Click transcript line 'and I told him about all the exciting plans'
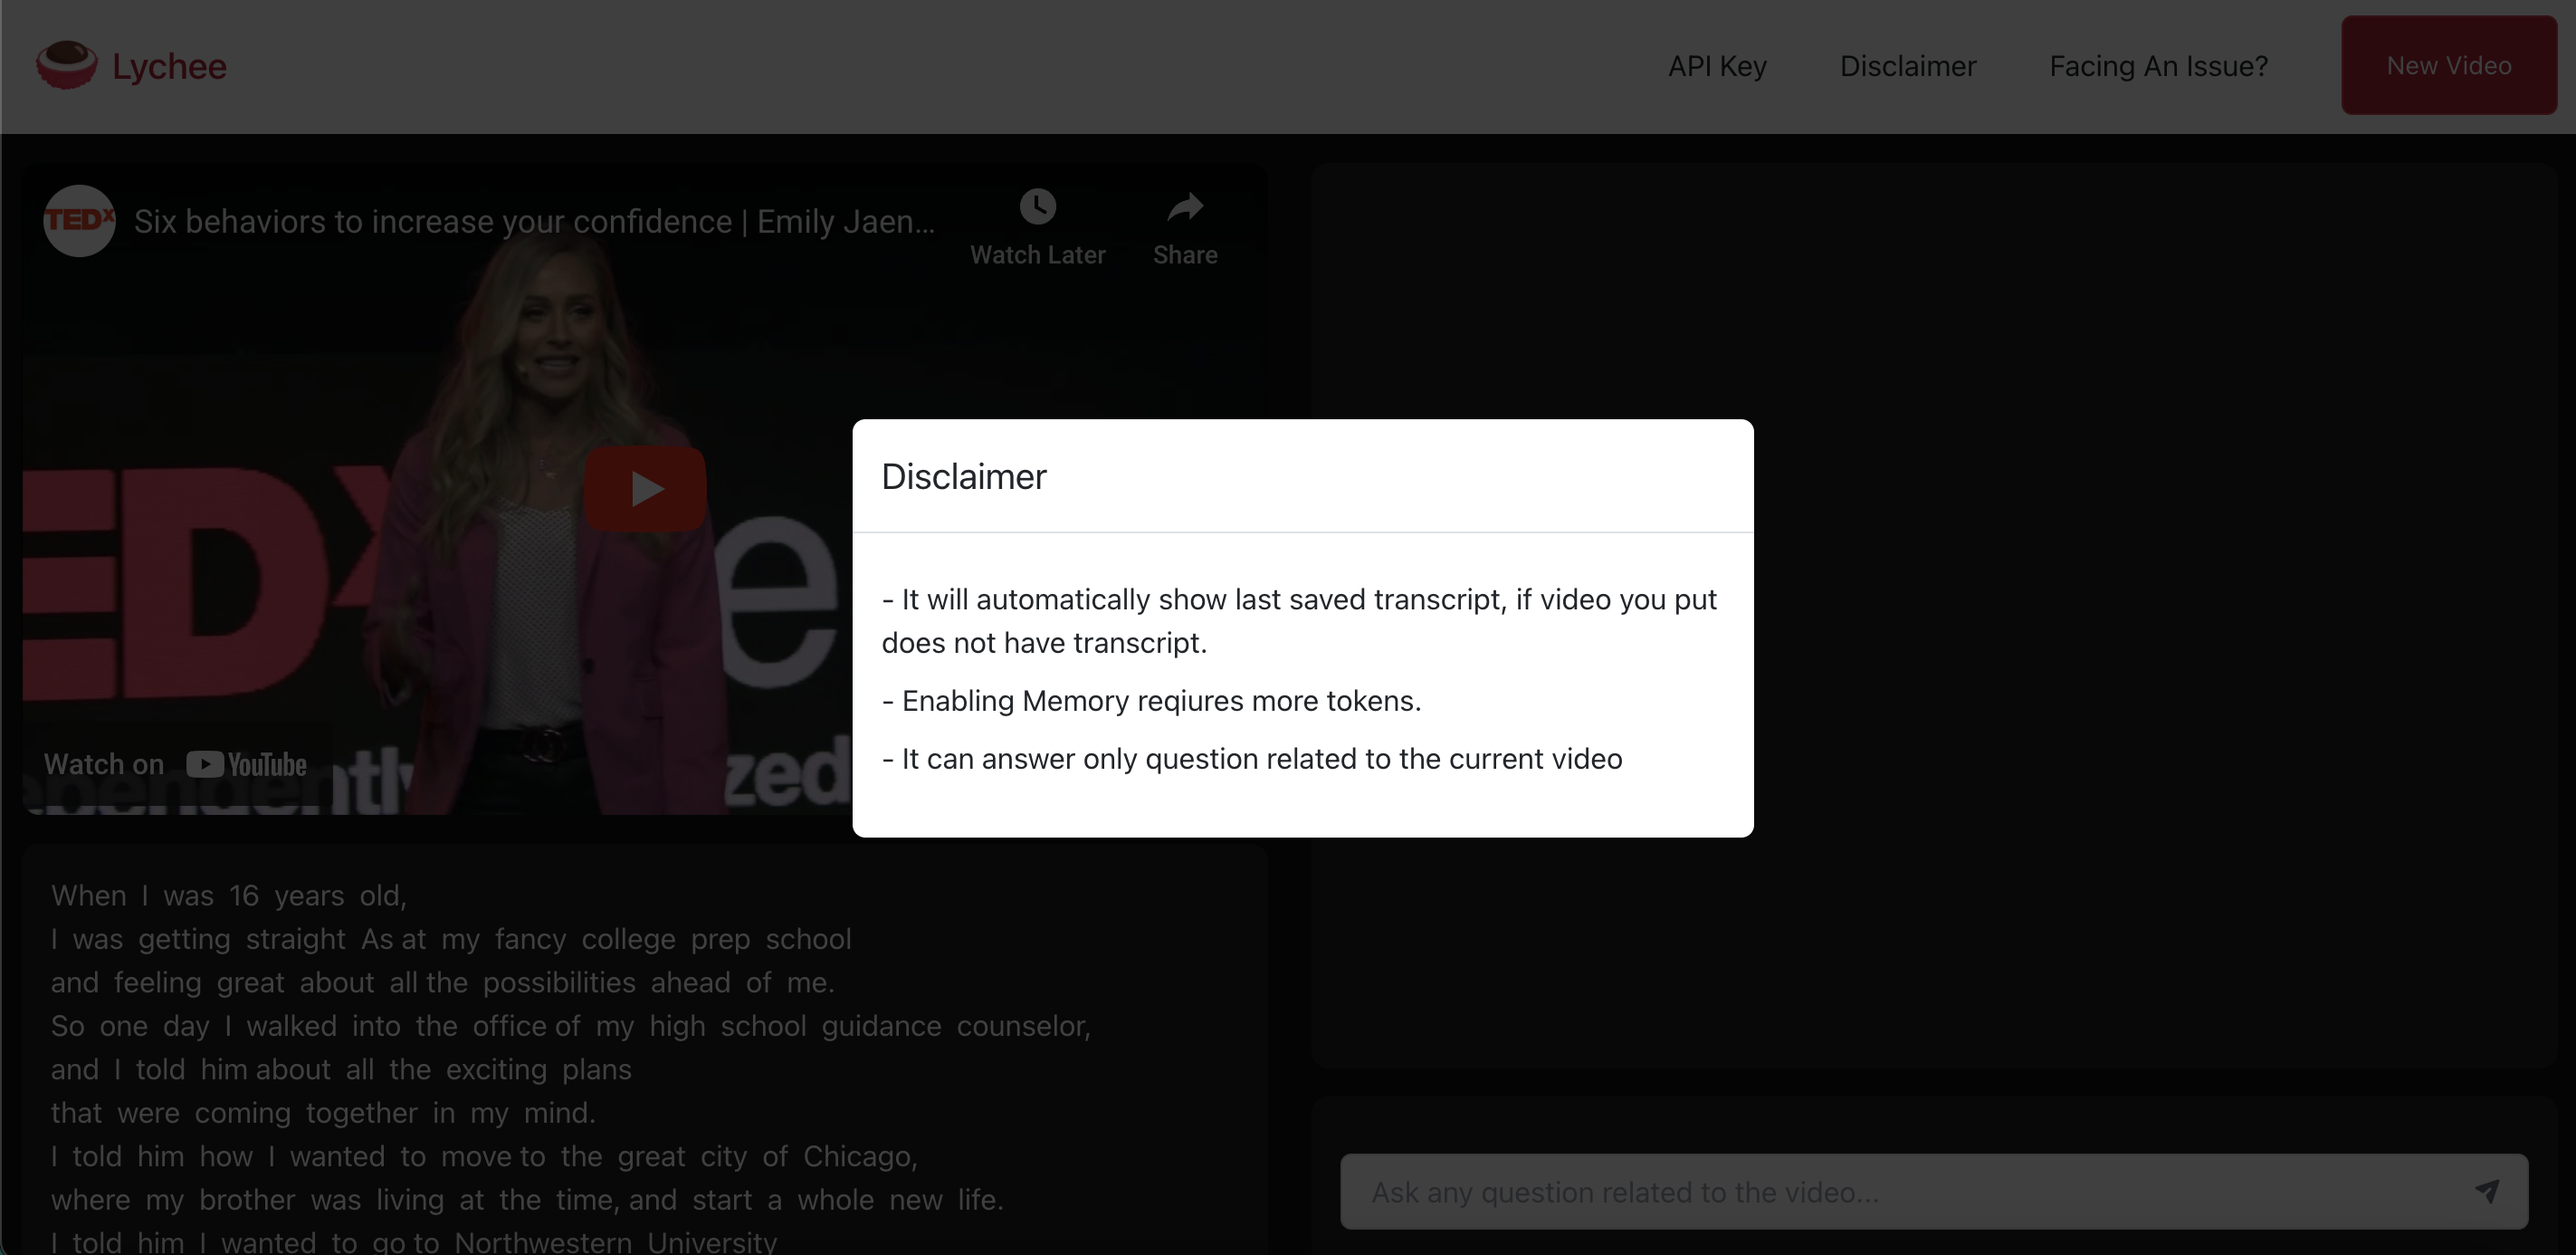This screenshot has width=2576, height=1255. point(341,1069)
